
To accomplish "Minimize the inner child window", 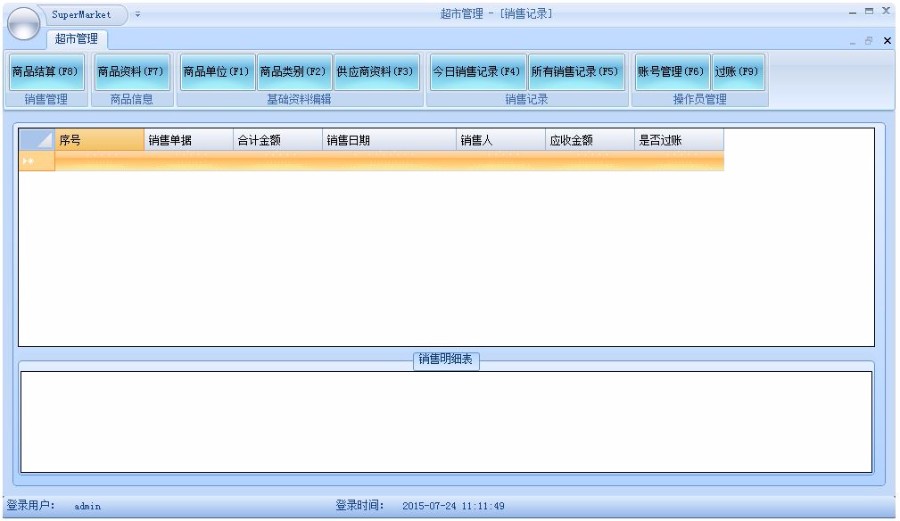I will click(852, 42).
